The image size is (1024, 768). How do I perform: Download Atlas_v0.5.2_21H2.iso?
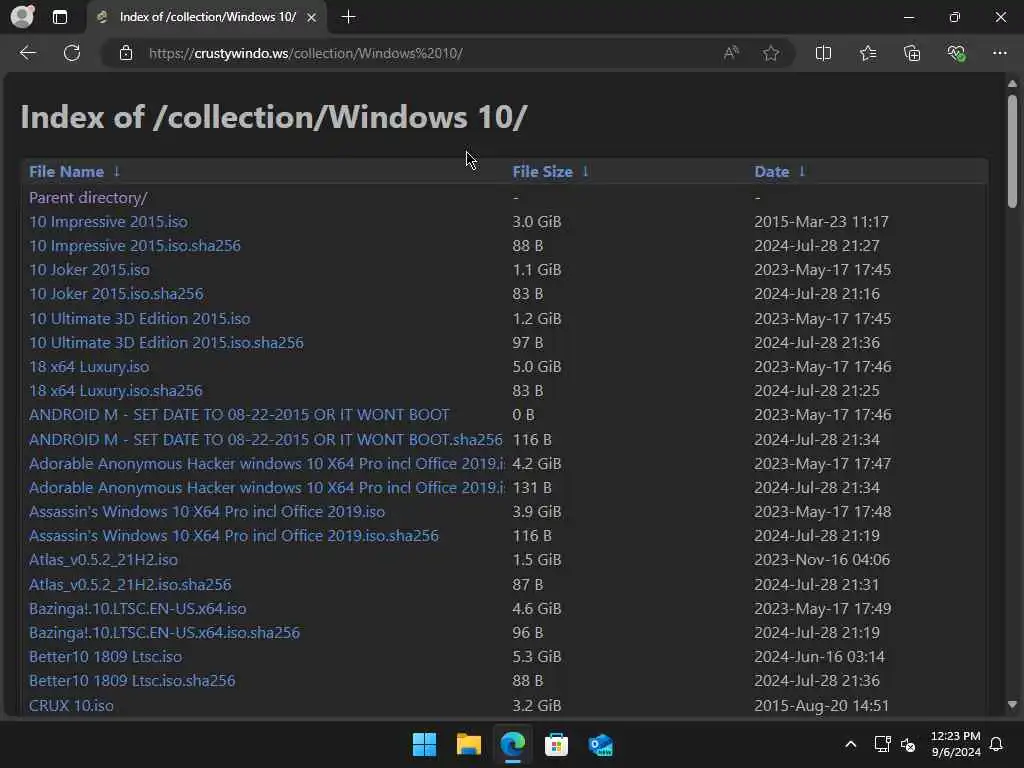(x=103, y=560)
